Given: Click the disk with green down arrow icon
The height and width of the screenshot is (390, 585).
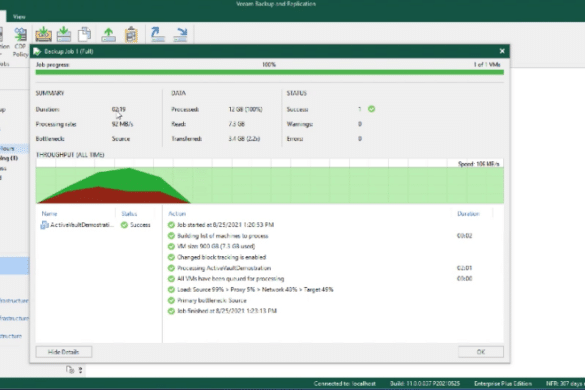Looking at the screenshot, I should (64, 34).
